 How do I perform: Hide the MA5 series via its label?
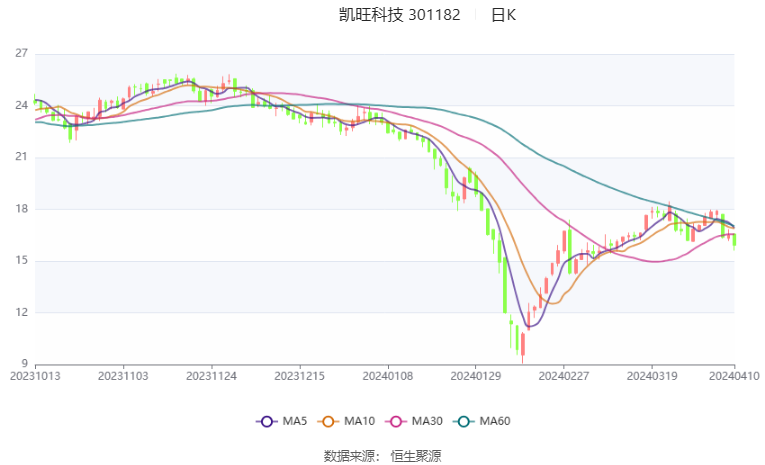point(294,422)
